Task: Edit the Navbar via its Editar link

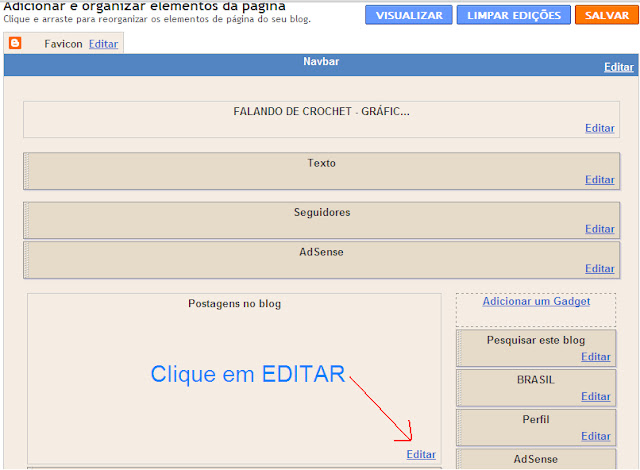Action: coord(619,67)
